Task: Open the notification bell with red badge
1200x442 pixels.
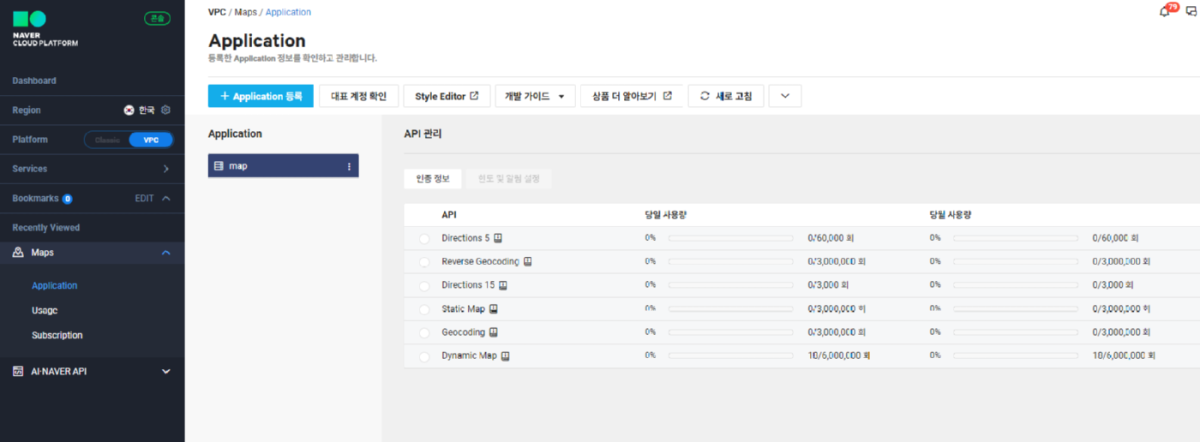Action: pyautogui.click(x=1165, y=11)
